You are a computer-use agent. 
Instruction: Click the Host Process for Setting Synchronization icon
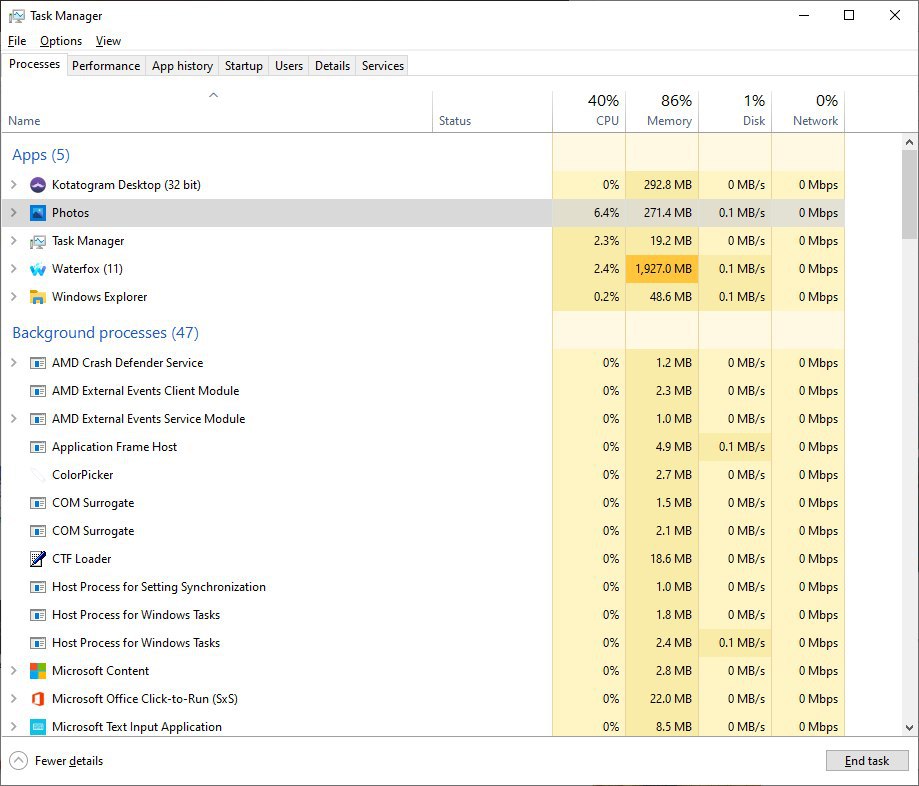(38, 587)
